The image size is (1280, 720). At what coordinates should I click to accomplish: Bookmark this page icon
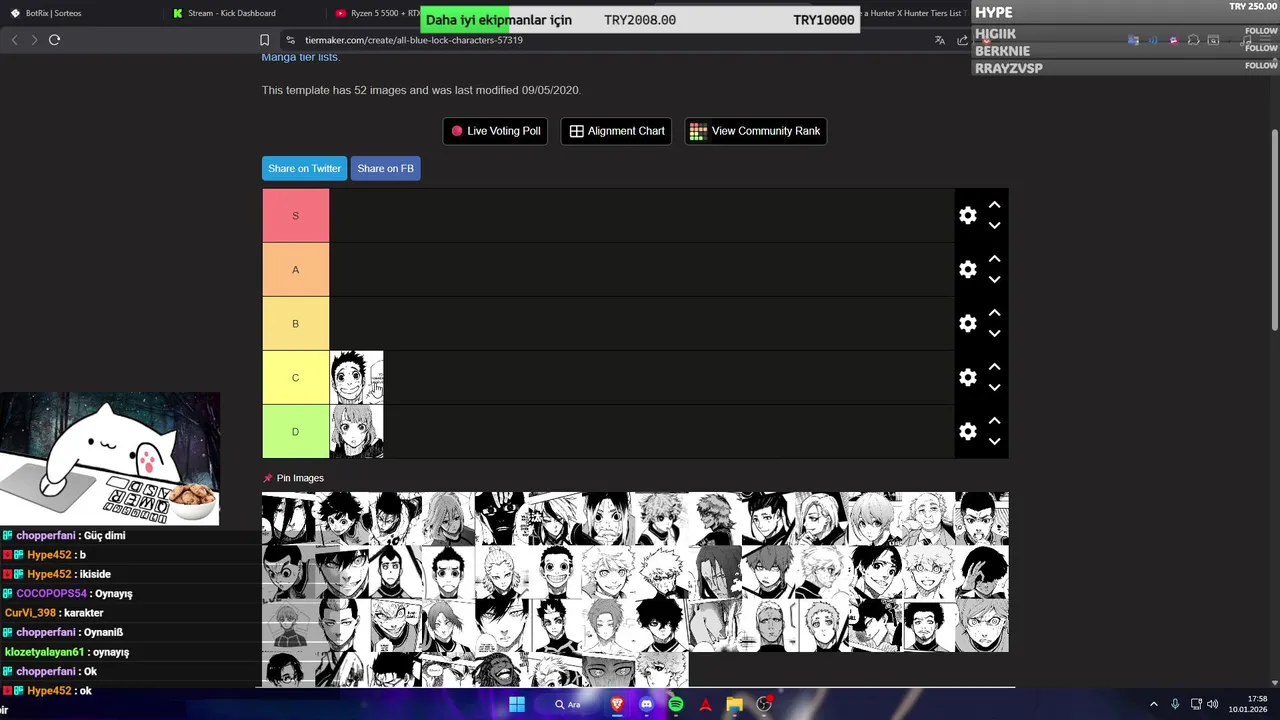point(264,40)
